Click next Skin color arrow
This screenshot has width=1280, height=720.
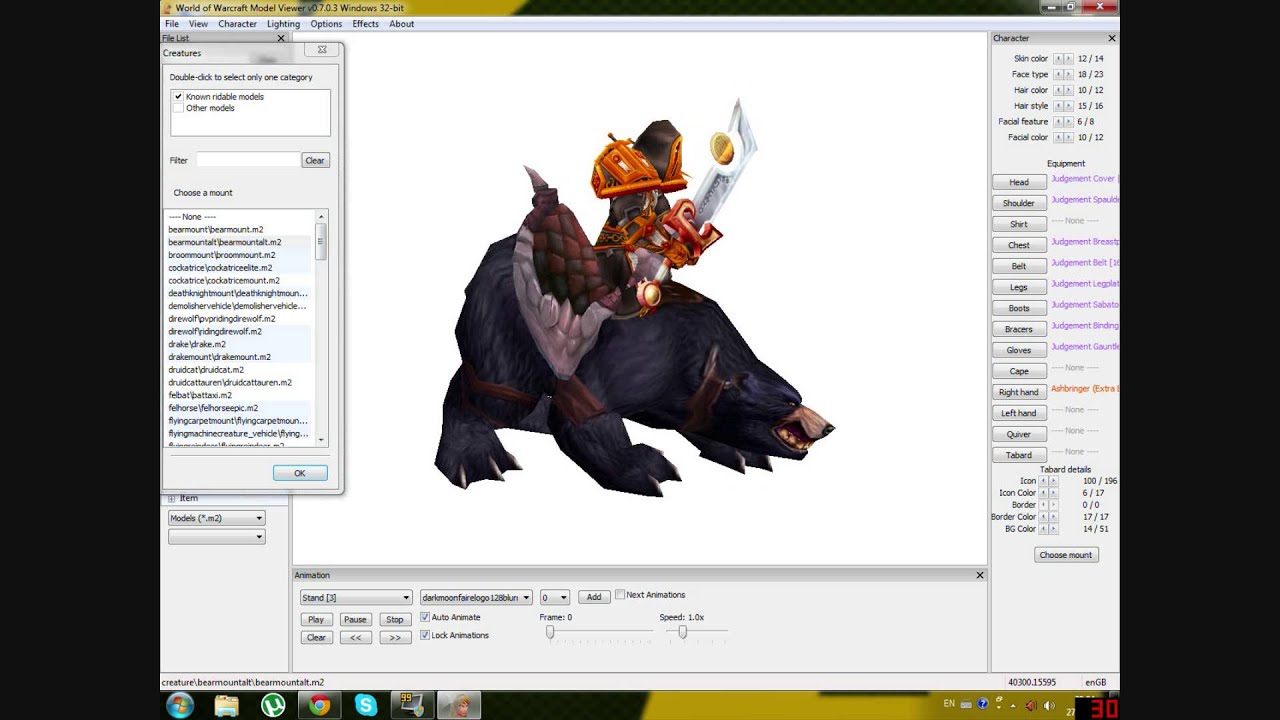(1068, 59)
